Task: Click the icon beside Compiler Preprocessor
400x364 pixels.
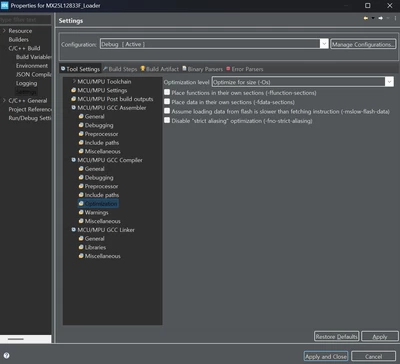Action: coord(81,186)
